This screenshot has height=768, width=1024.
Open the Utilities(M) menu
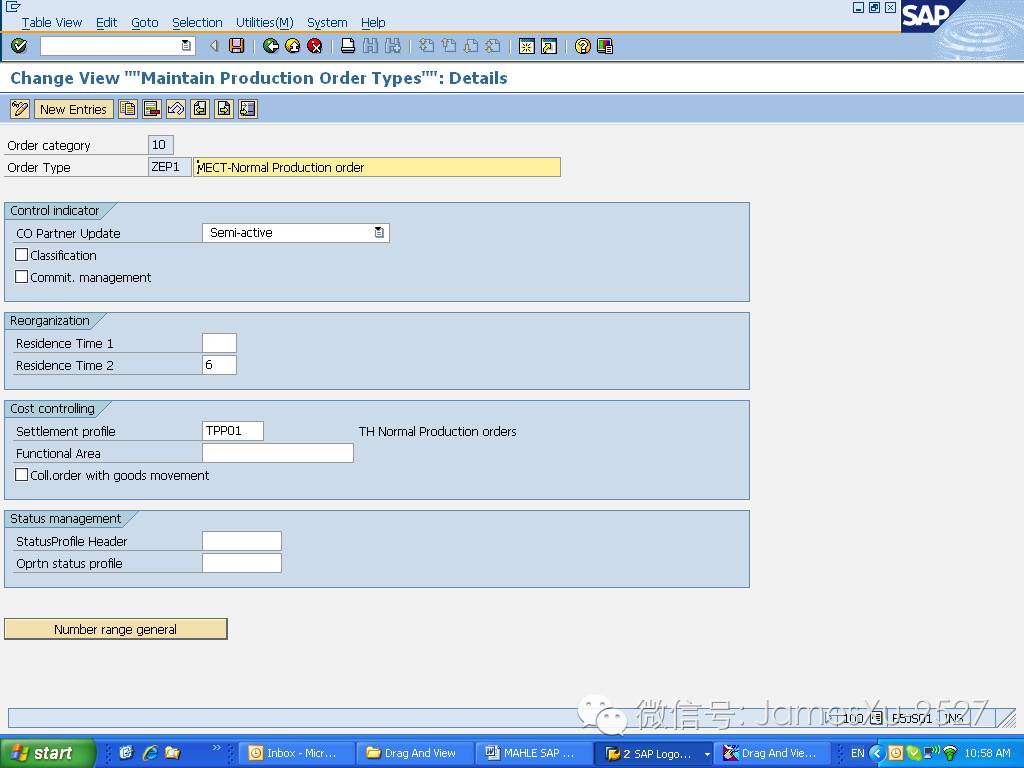pos(264,22)
